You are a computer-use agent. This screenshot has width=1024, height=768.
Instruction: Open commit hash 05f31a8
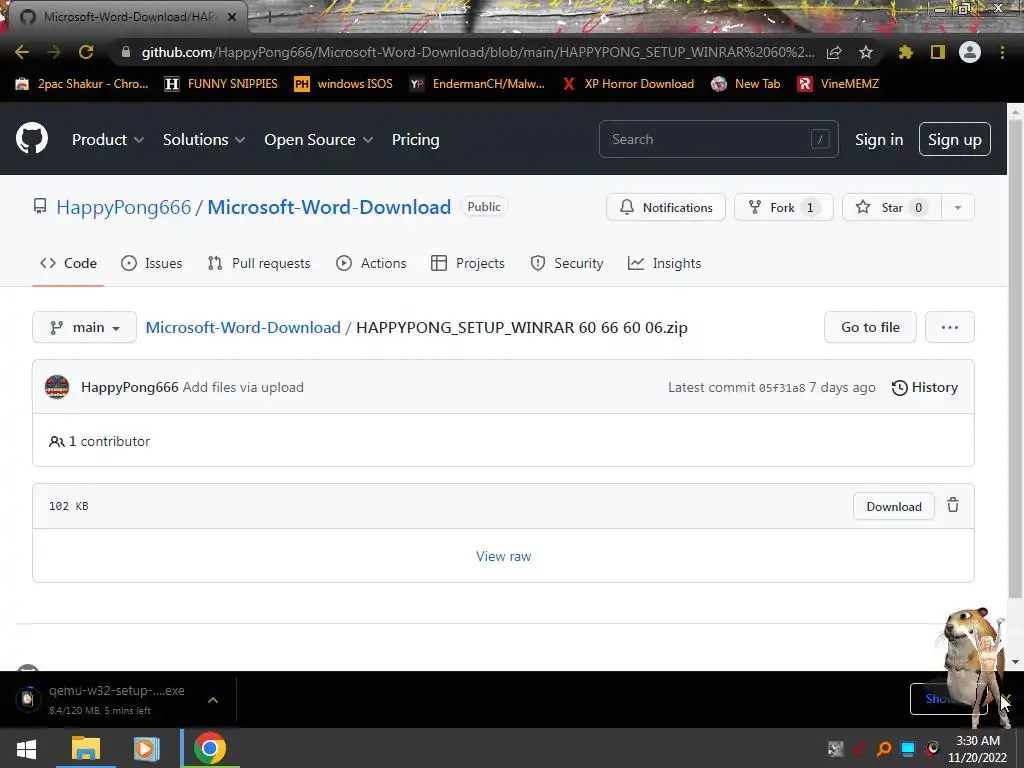782,388
